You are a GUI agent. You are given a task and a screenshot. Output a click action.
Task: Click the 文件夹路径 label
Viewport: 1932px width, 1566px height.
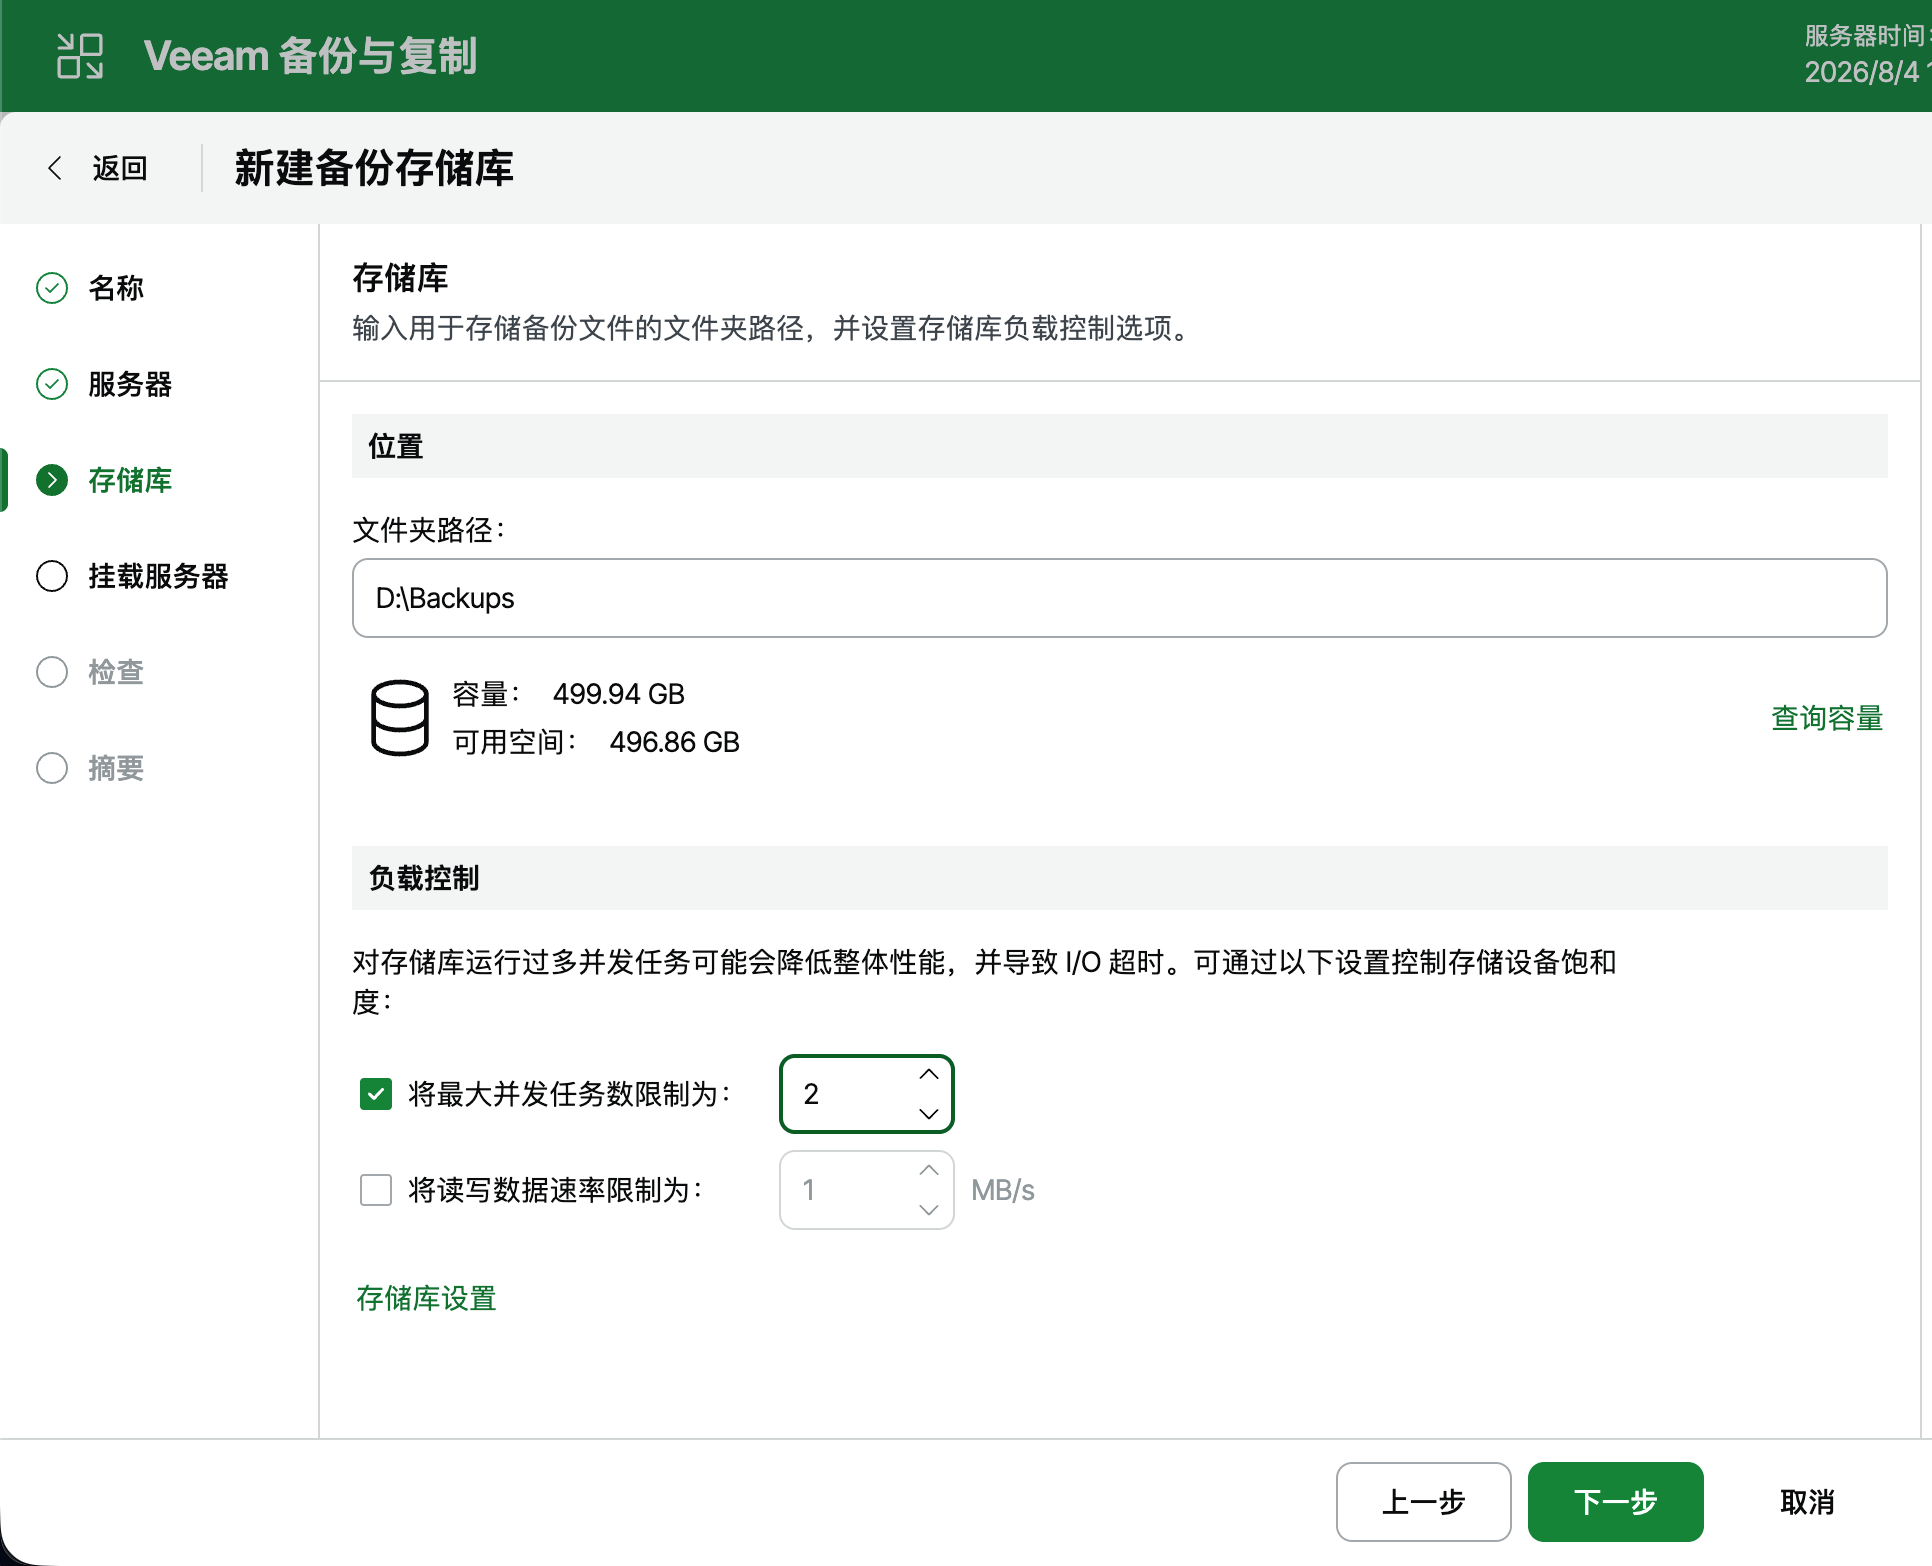coord(429,530)
